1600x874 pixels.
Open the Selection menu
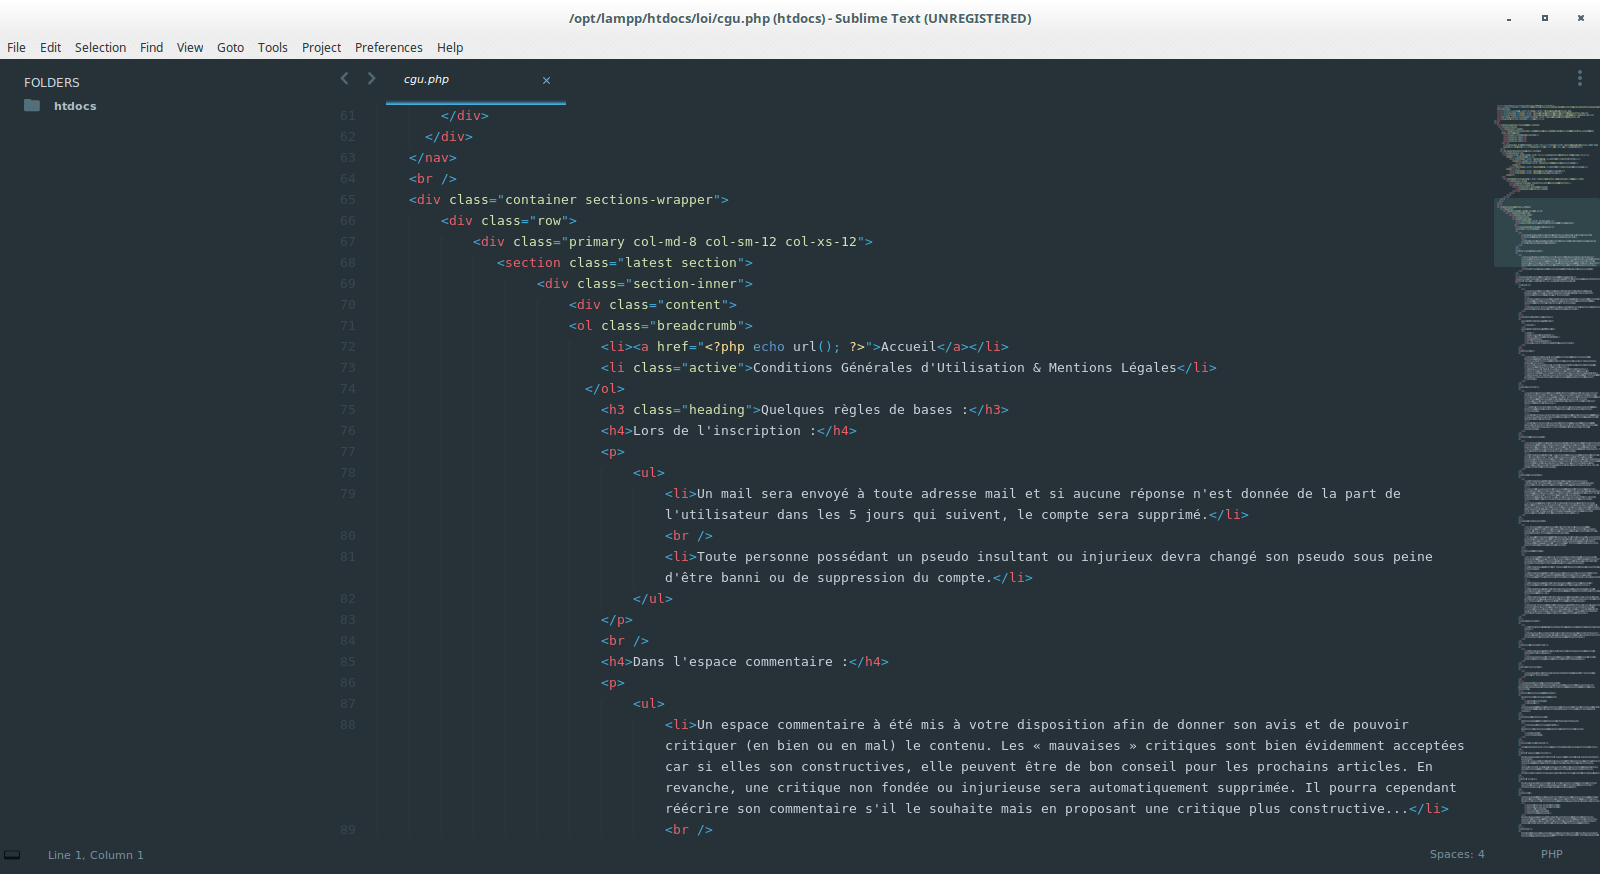click(100, 47)
